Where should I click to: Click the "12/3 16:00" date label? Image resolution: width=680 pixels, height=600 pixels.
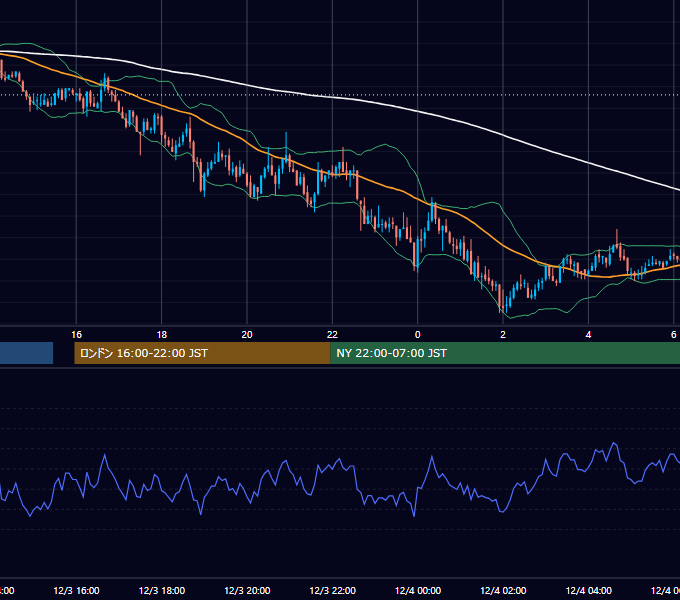coord(76,590)
